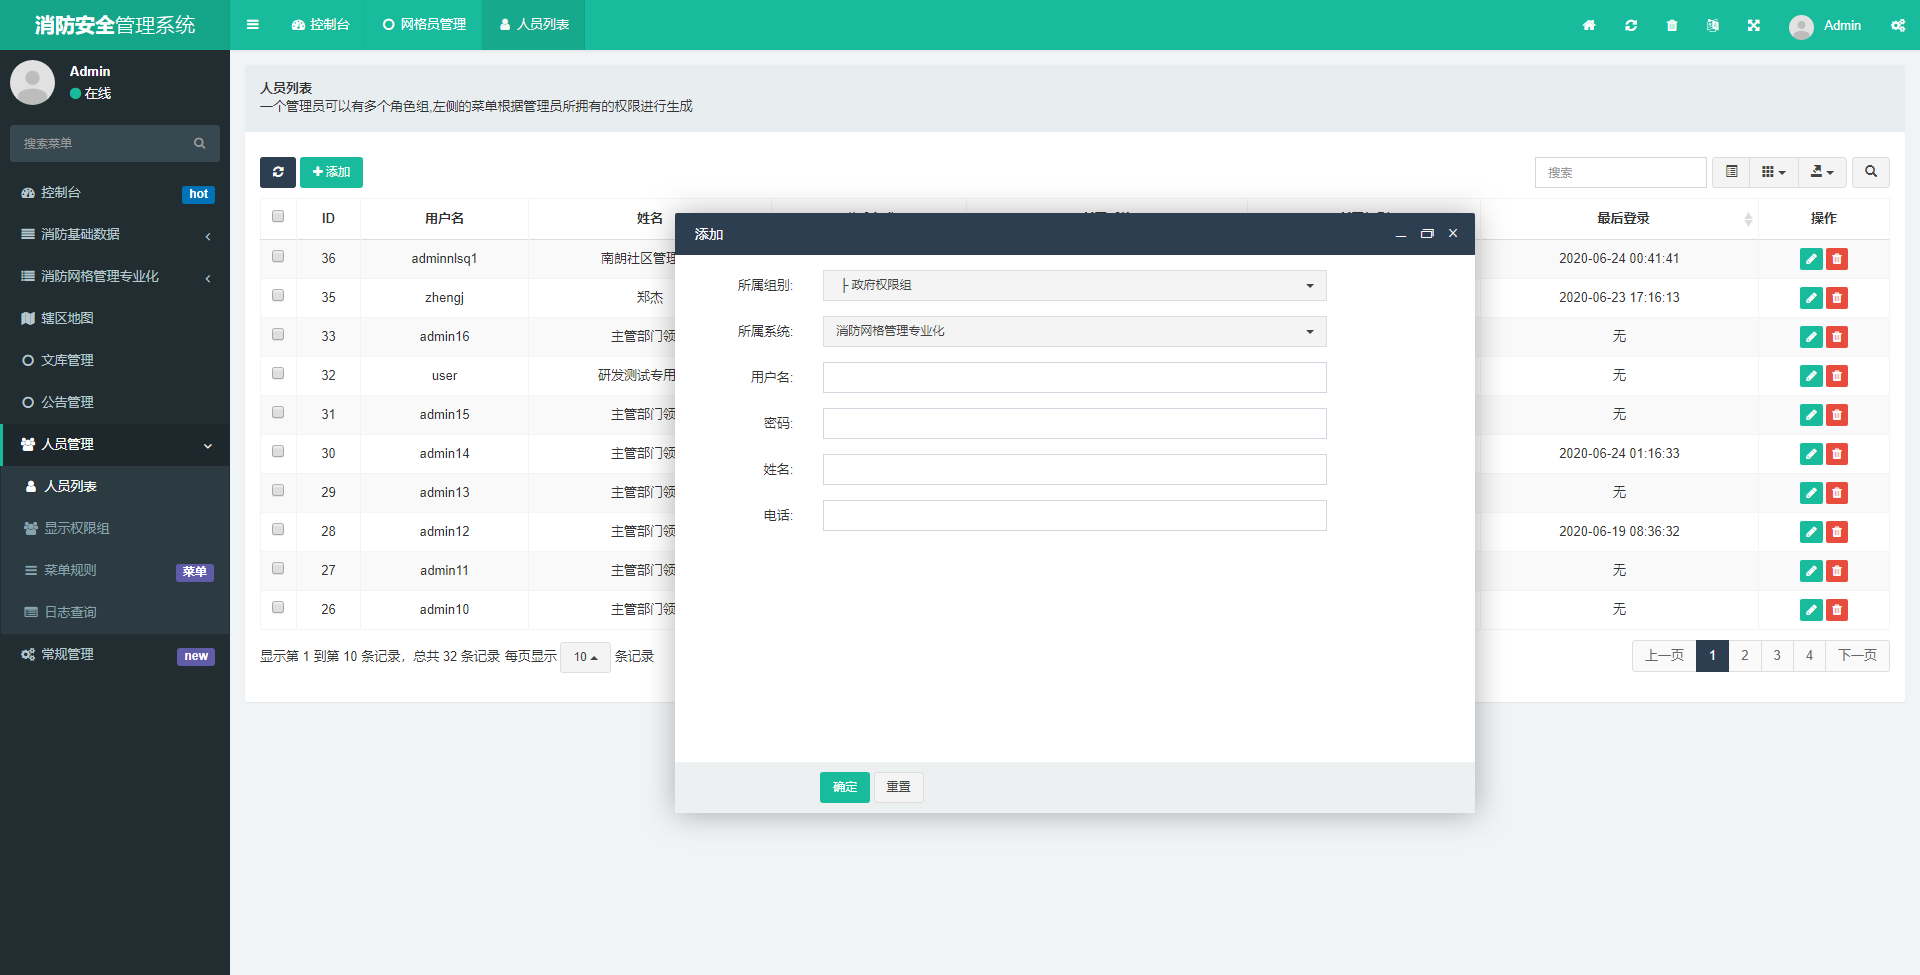Select 人员列表 top tab
The width and height of the screenshot is (1920, 975).
534,25
